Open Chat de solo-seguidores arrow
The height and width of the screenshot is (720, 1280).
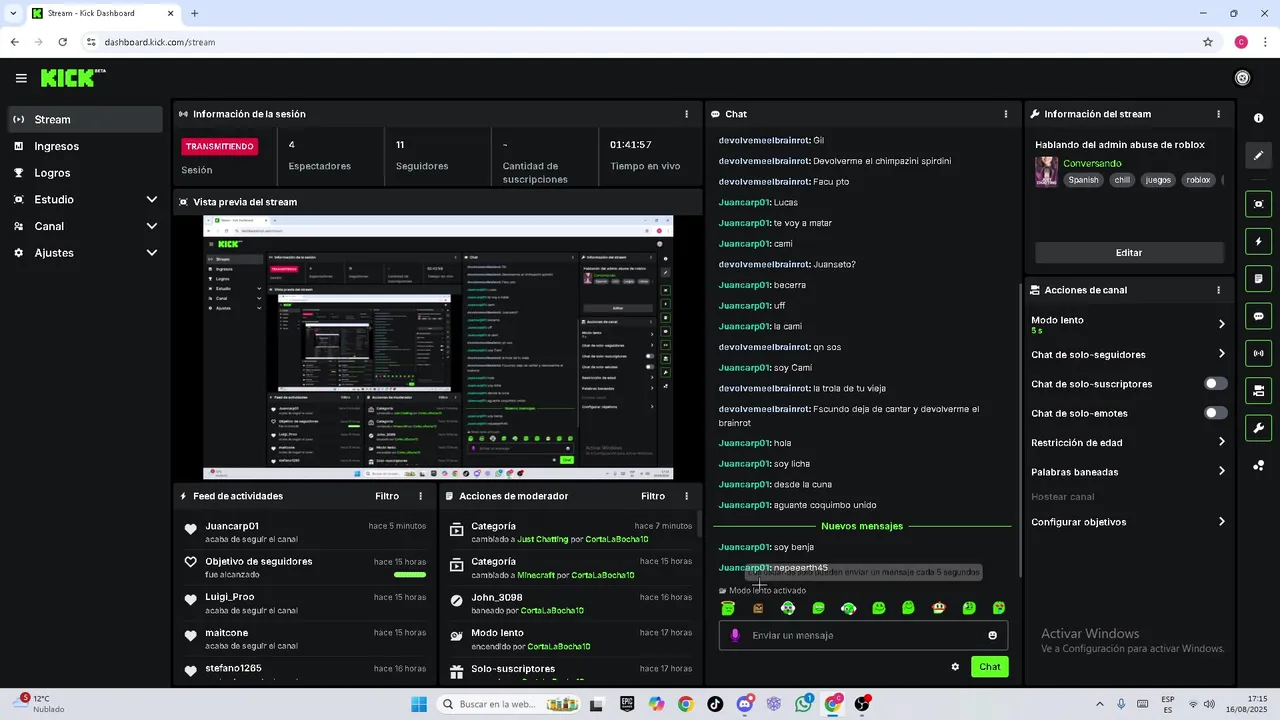1221,354
